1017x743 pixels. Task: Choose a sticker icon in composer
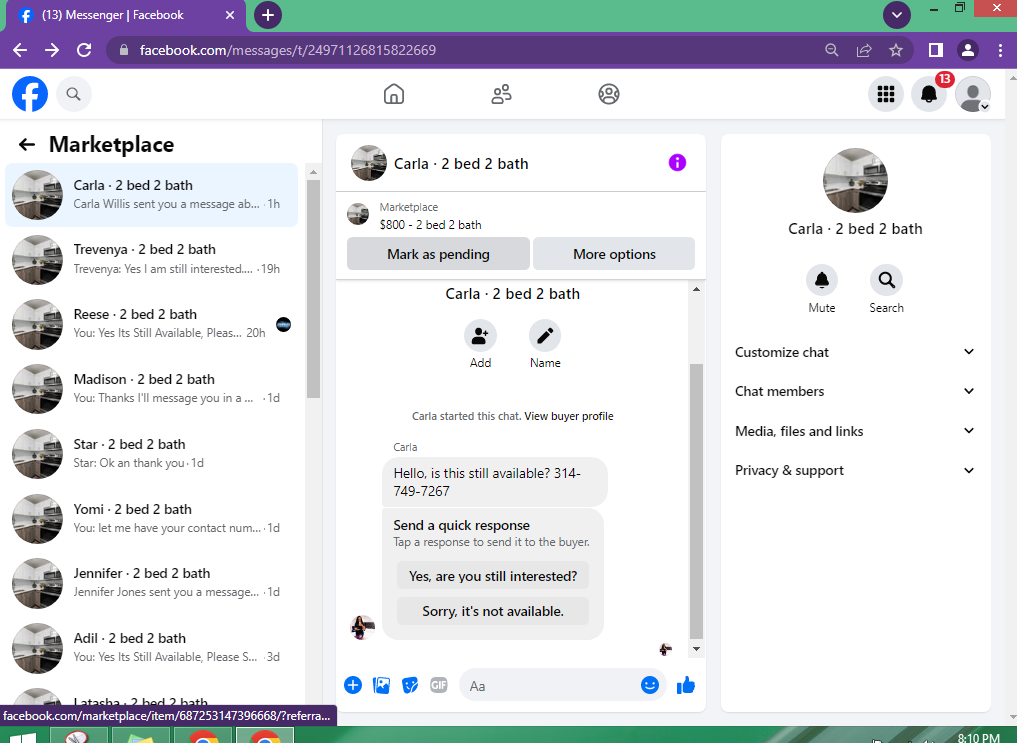[410, 685]
